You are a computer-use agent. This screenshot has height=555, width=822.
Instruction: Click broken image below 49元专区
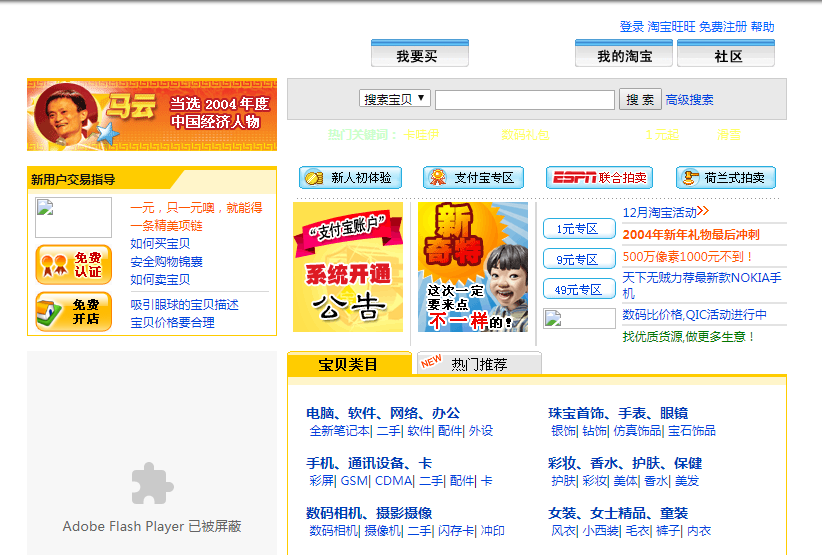[579, 319]
